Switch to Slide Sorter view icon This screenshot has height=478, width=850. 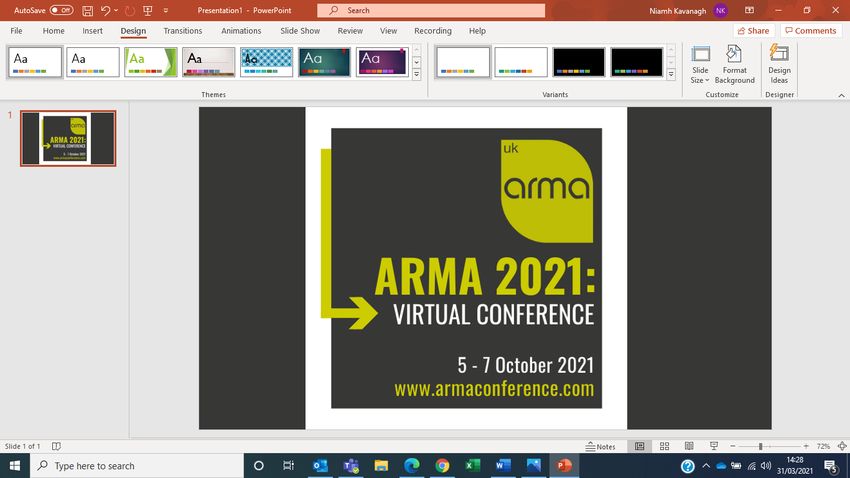[x=664, y=446]
